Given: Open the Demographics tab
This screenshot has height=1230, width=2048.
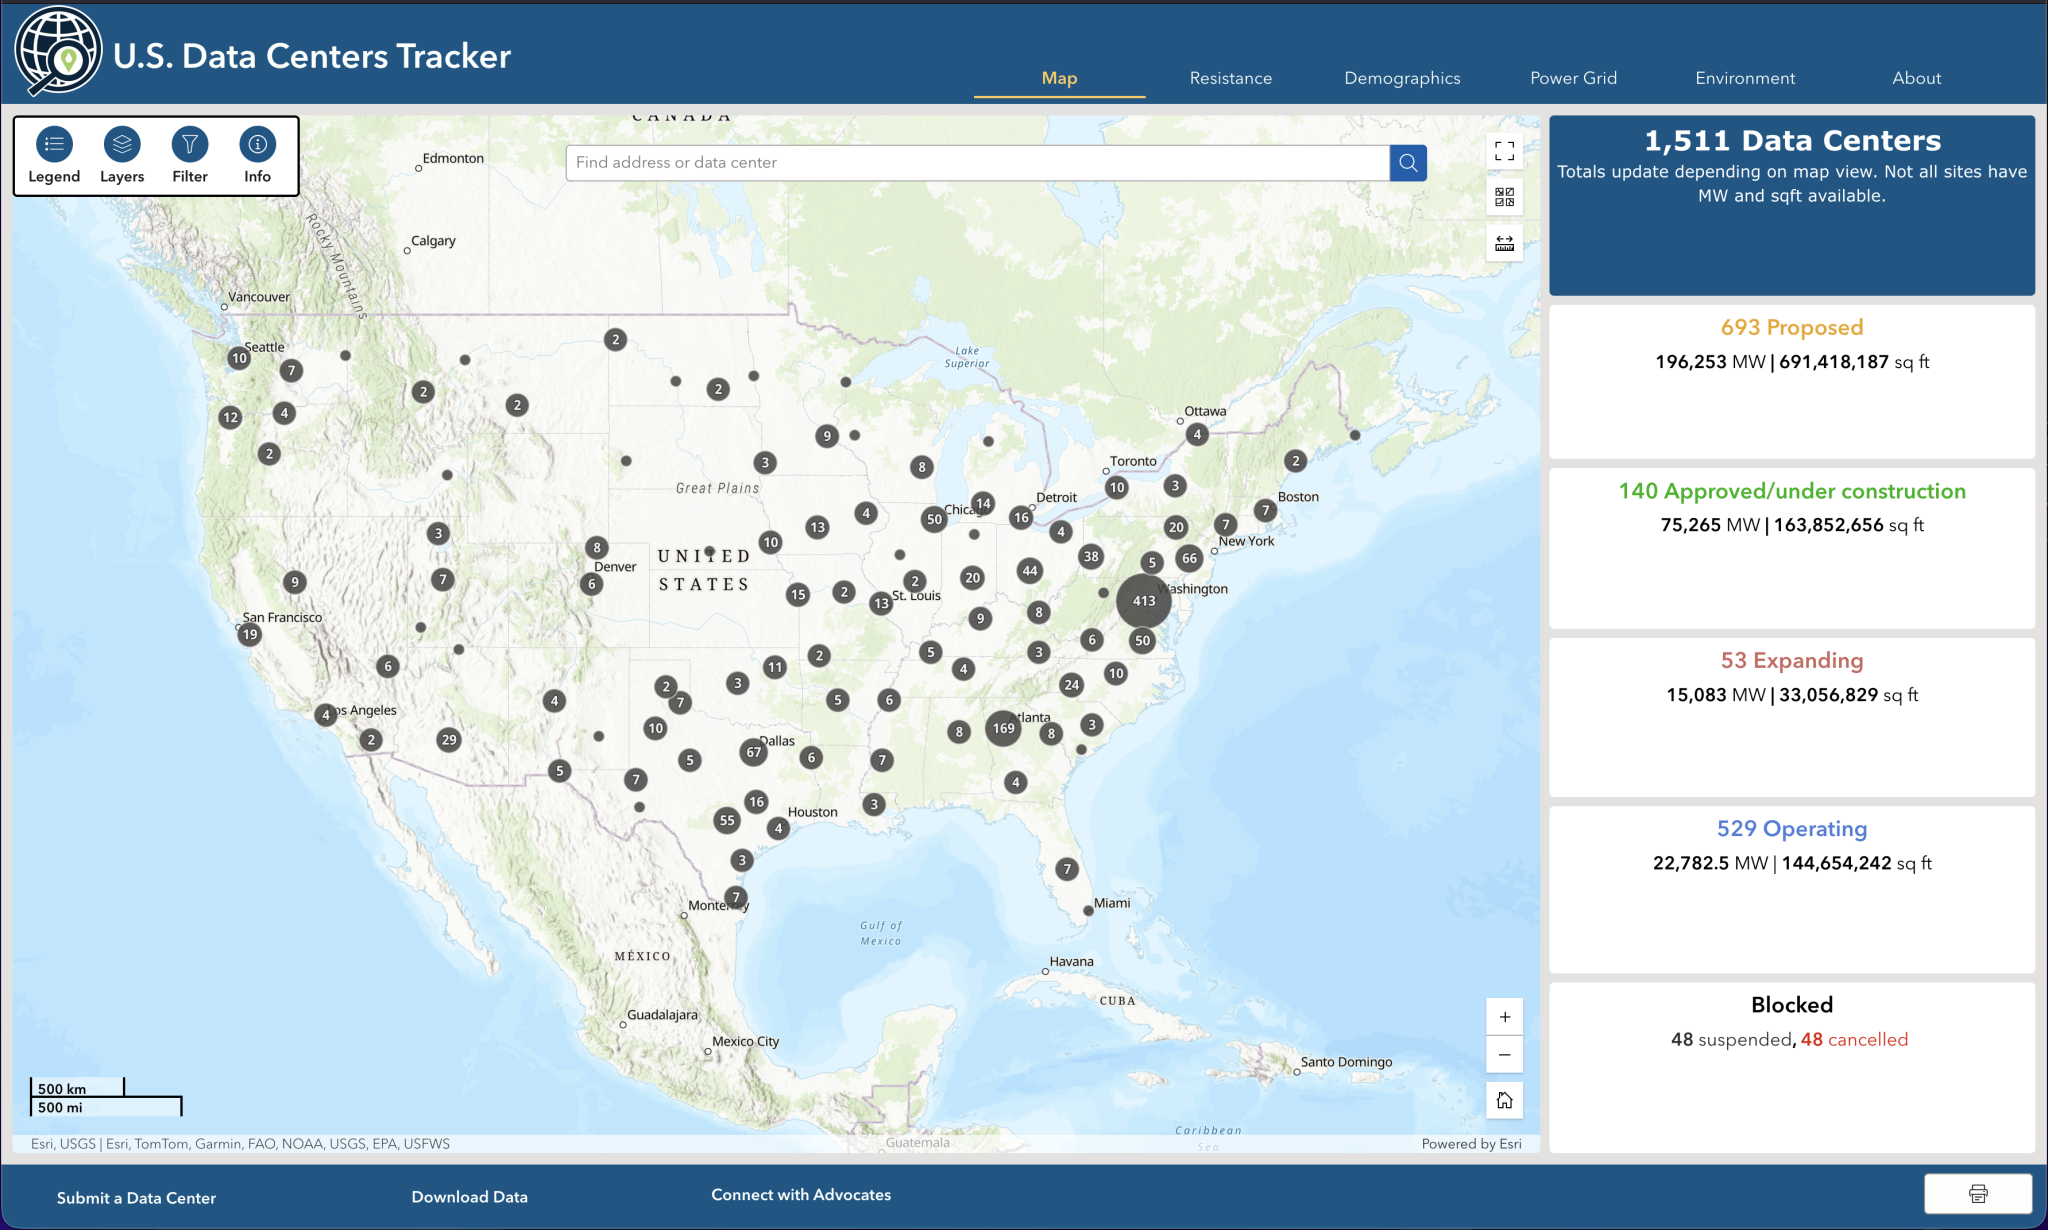Looking at the screenshot, I should 1402,78.
